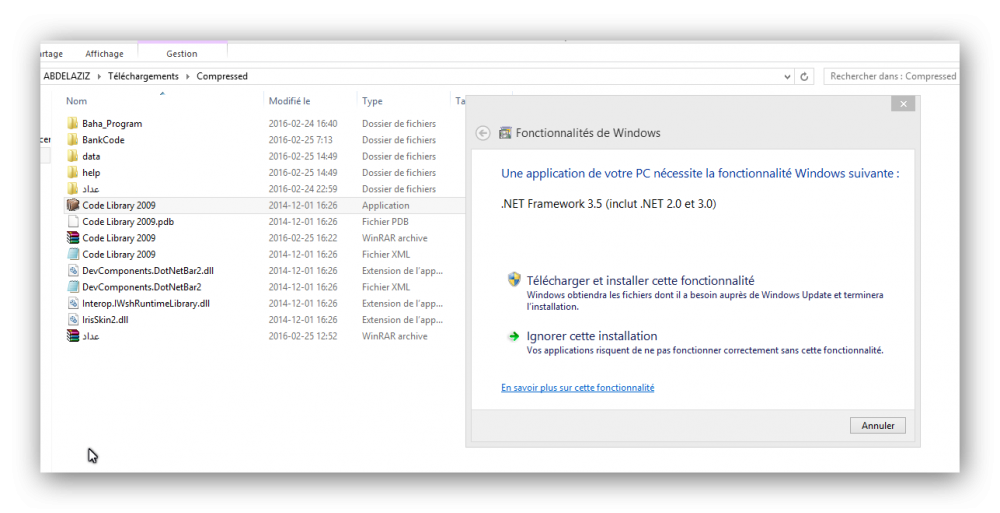Click the Code Library 2009 application icon
Screen dimensions: 1000x513
point(73,205)
